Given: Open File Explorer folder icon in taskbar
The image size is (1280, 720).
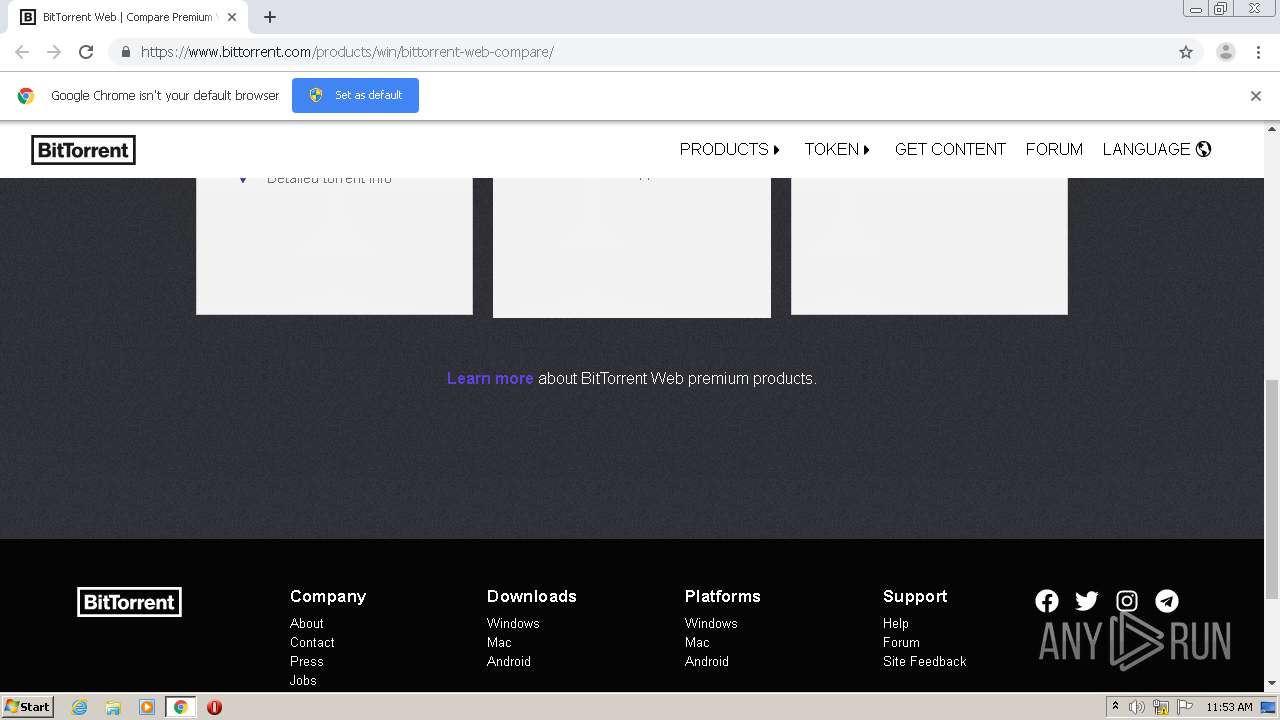Looking at the screenshot, I should point(113,707).
